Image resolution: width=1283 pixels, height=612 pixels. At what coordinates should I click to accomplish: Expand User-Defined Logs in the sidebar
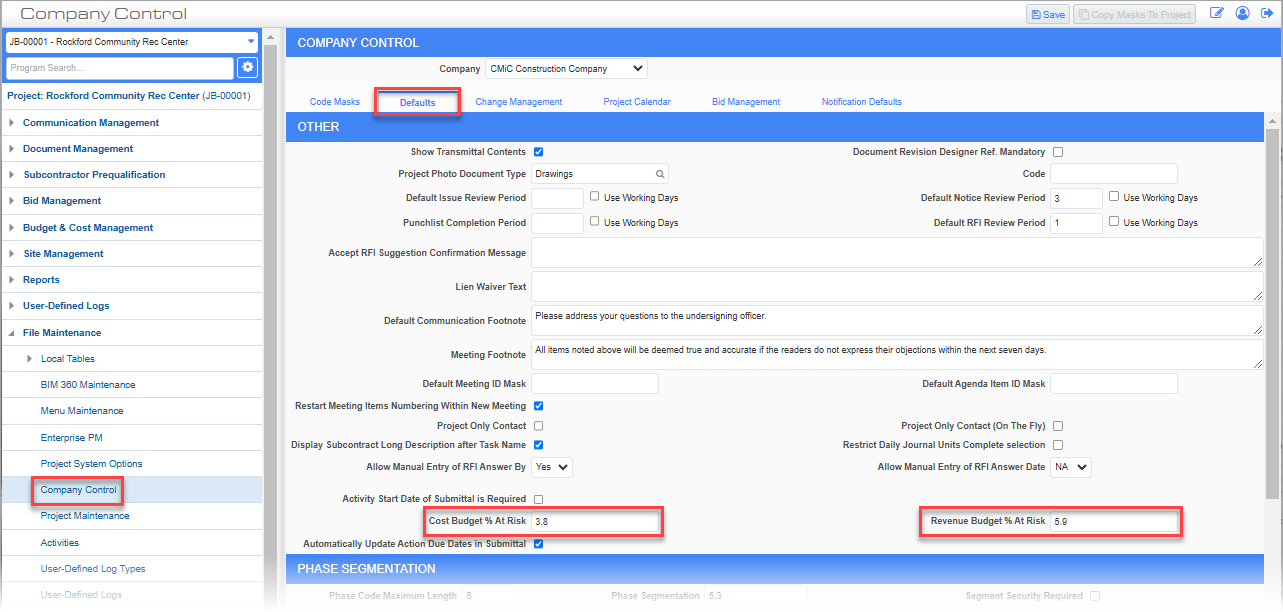(12, 306)
